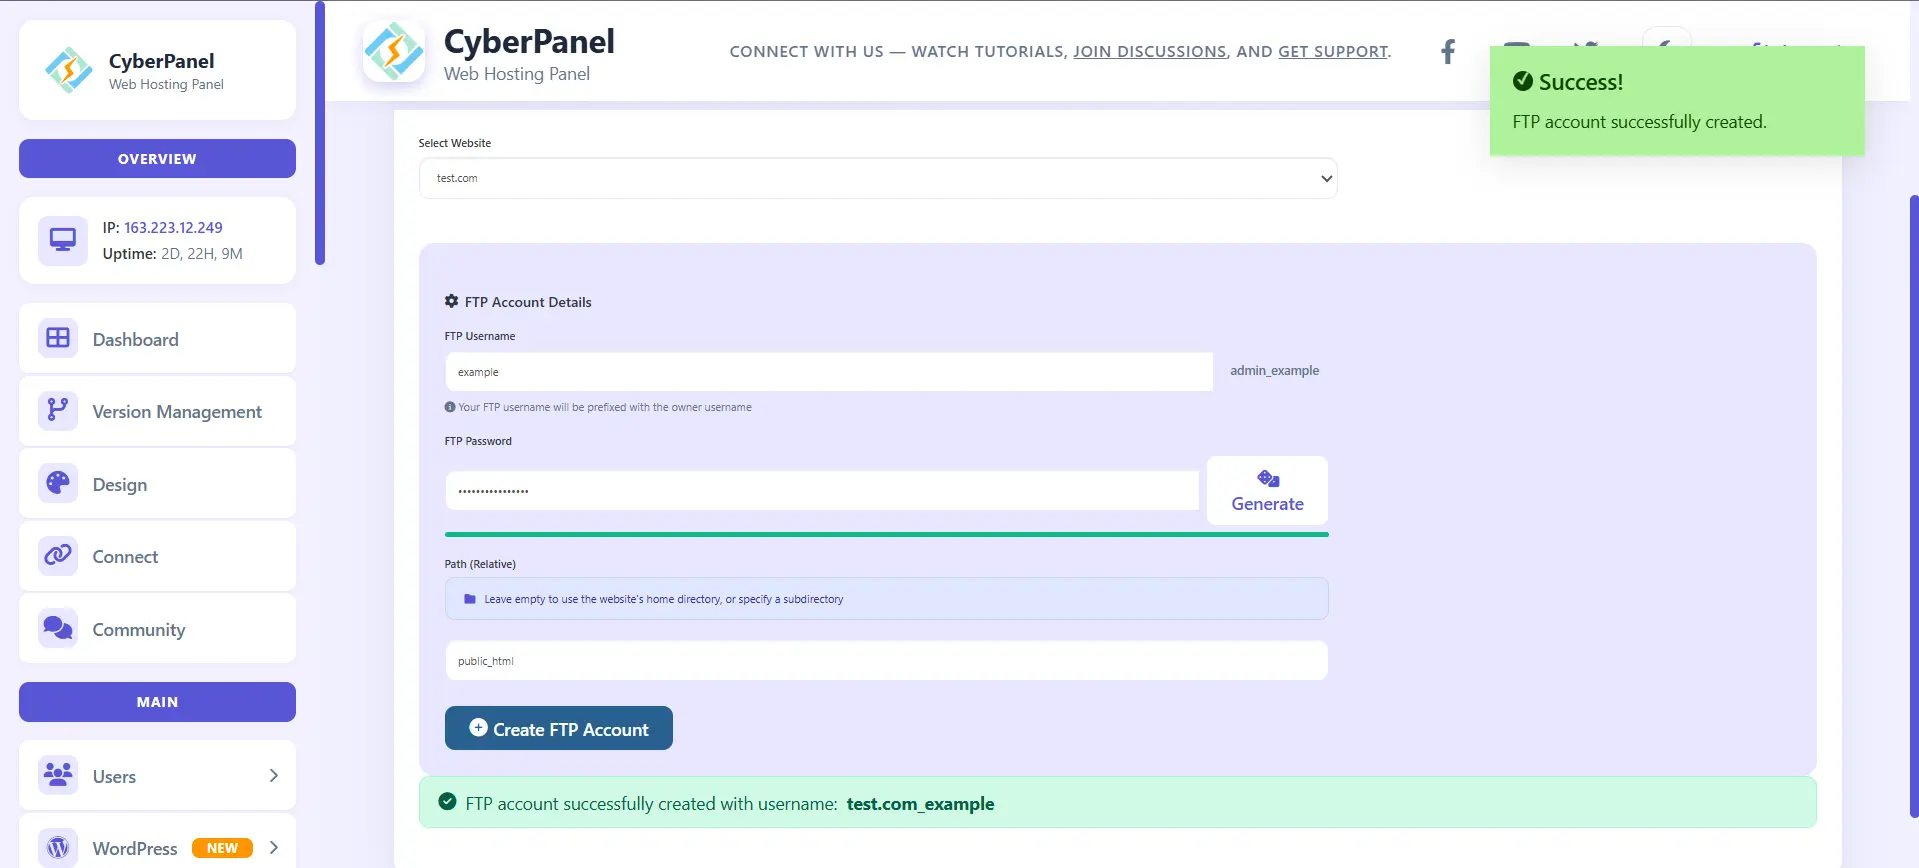This screenshot has width=1919, height=868.
Task: Click the Users group icon
Action: click(x=58, y=775)
